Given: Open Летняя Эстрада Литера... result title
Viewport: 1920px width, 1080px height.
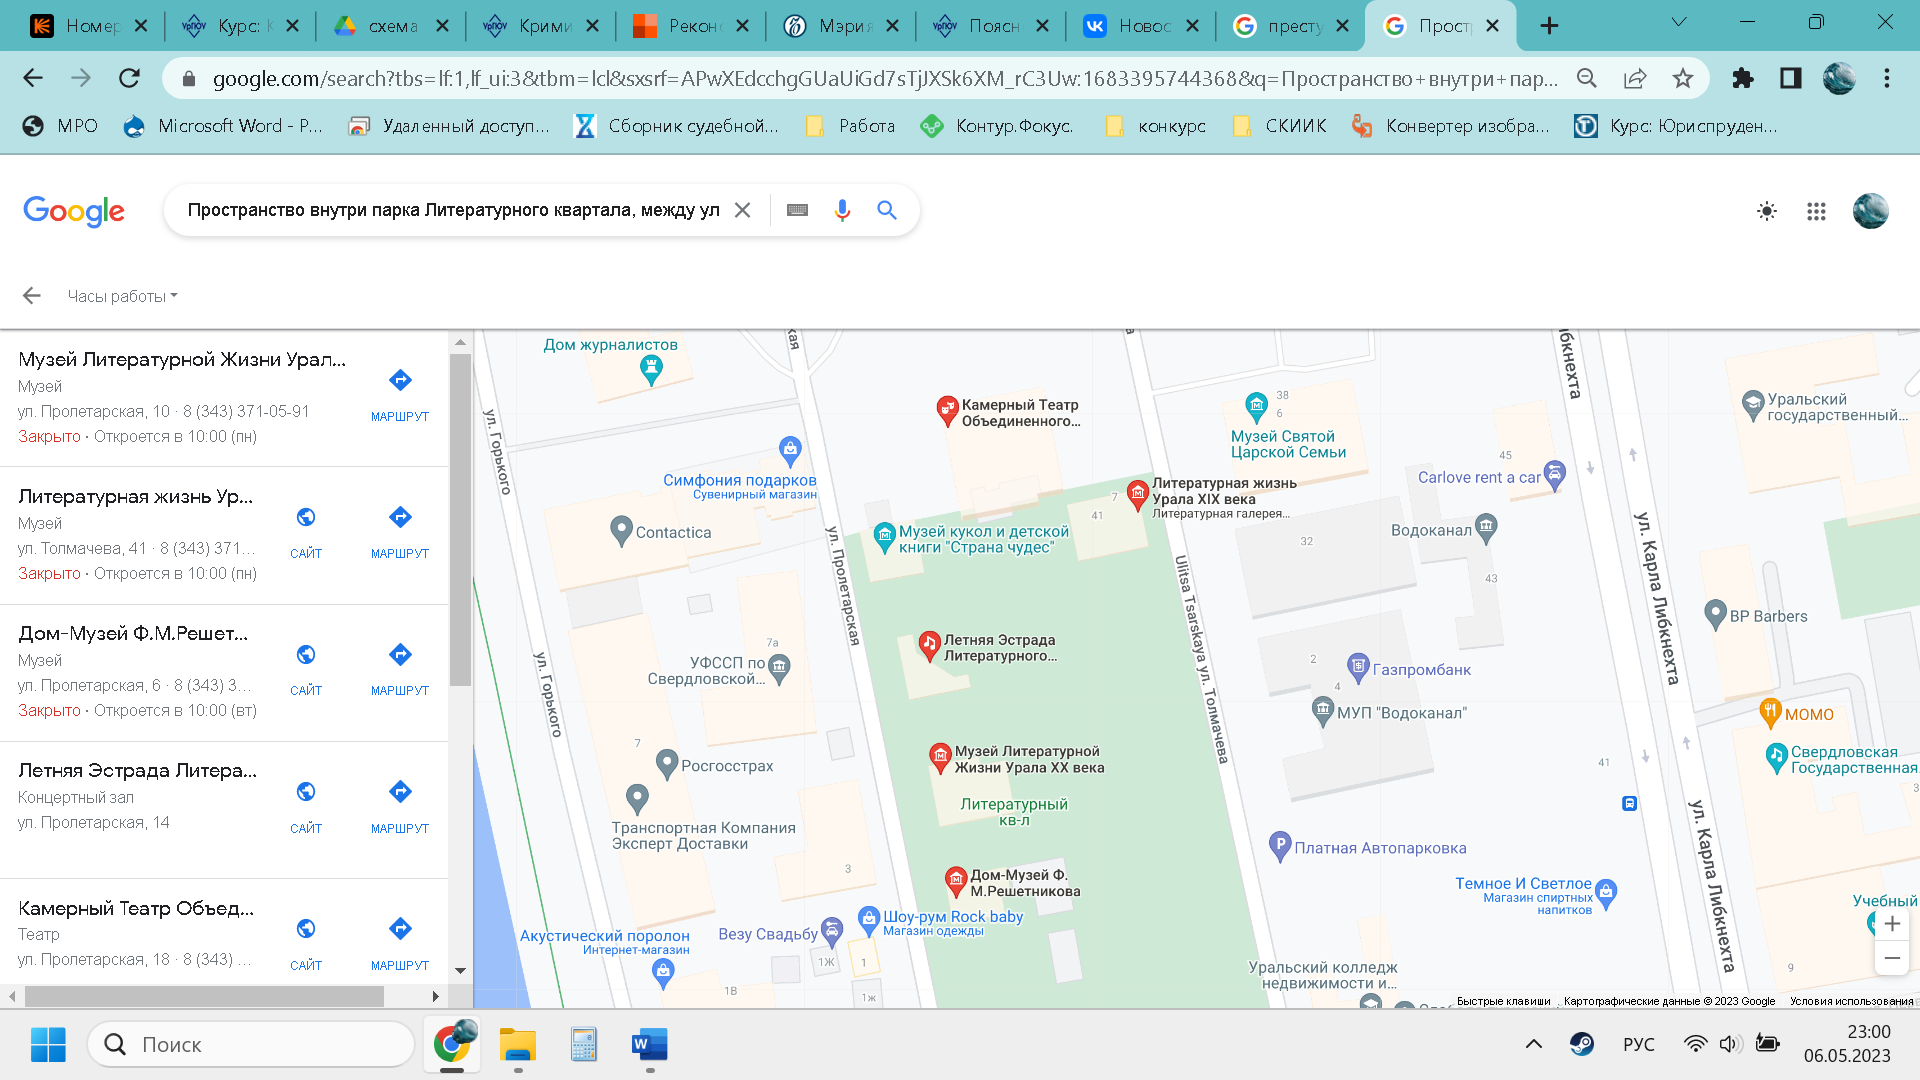Looking at the screenshot, I should (138, 771).
